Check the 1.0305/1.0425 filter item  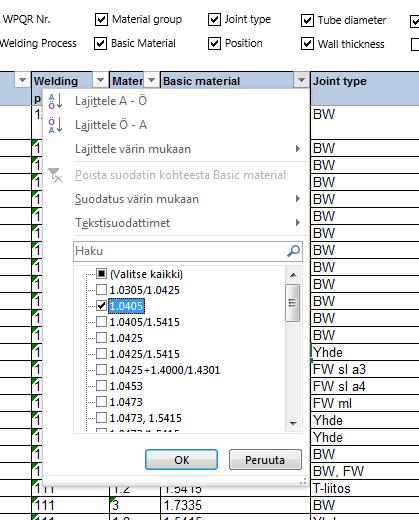[101, 290]
